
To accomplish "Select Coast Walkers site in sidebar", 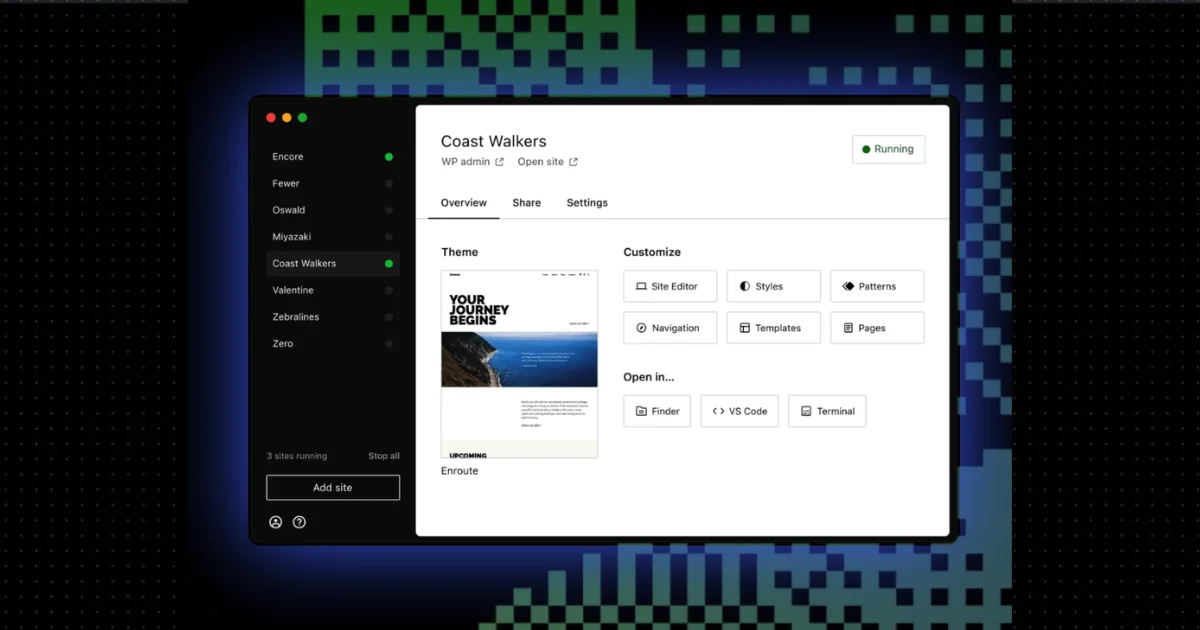I will point(333,264).
